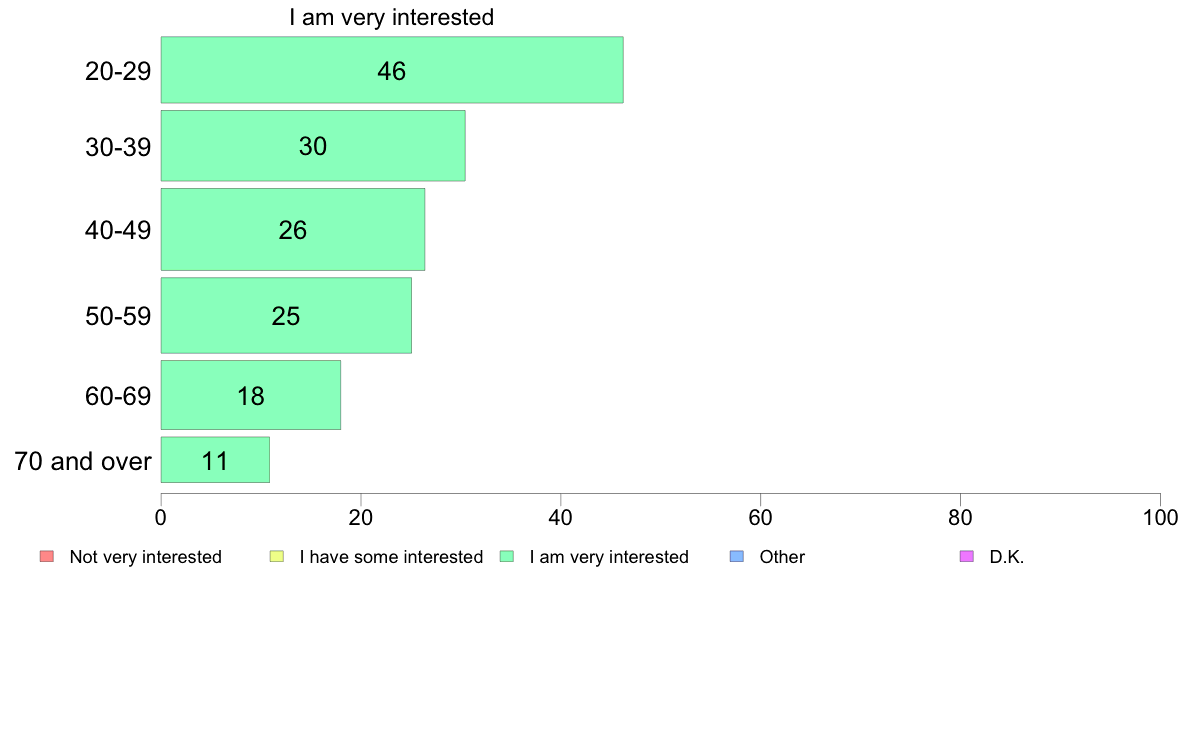Image resolution: width=1188 pixels, height=736 pixels.
Task: Click the 20-29 age group label
Action: (x=118, y=71)
